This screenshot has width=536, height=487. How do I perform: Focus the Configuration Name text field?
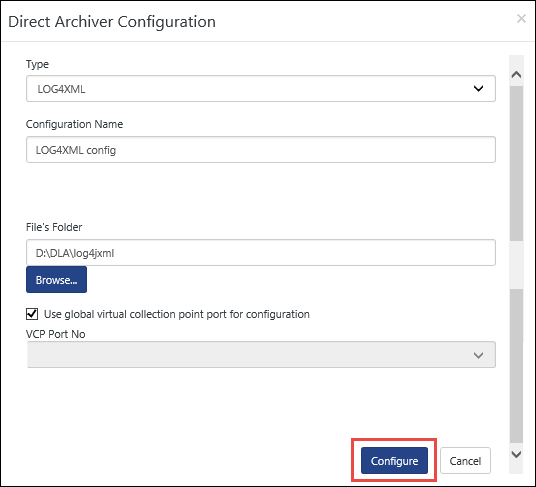[261, 150]
